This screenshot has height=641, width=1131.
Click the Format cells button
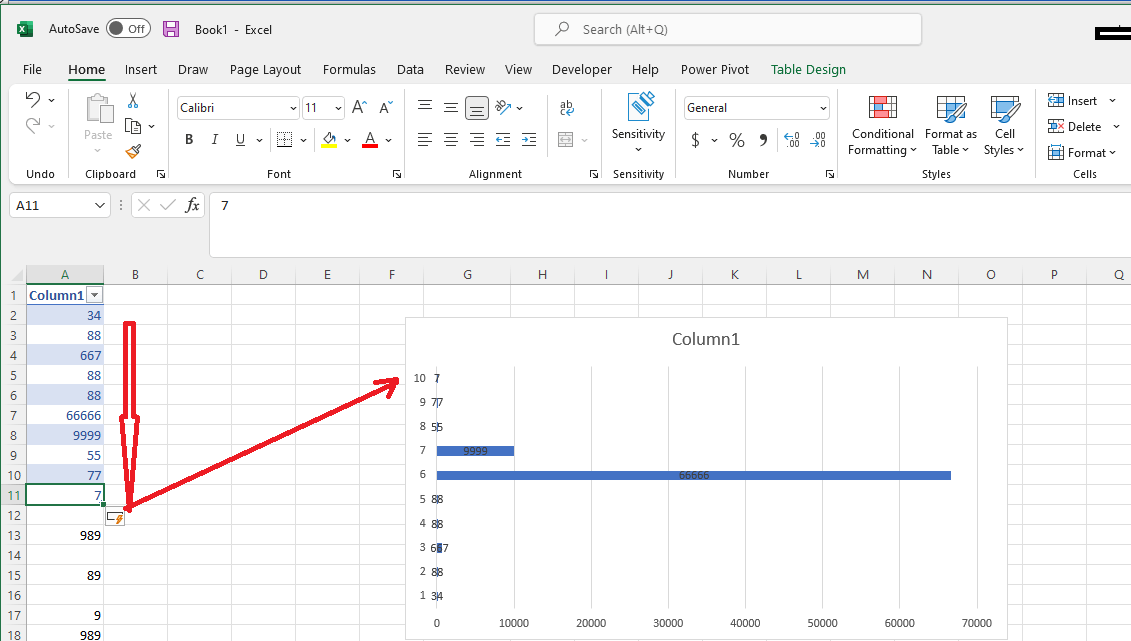point(1081,153)
